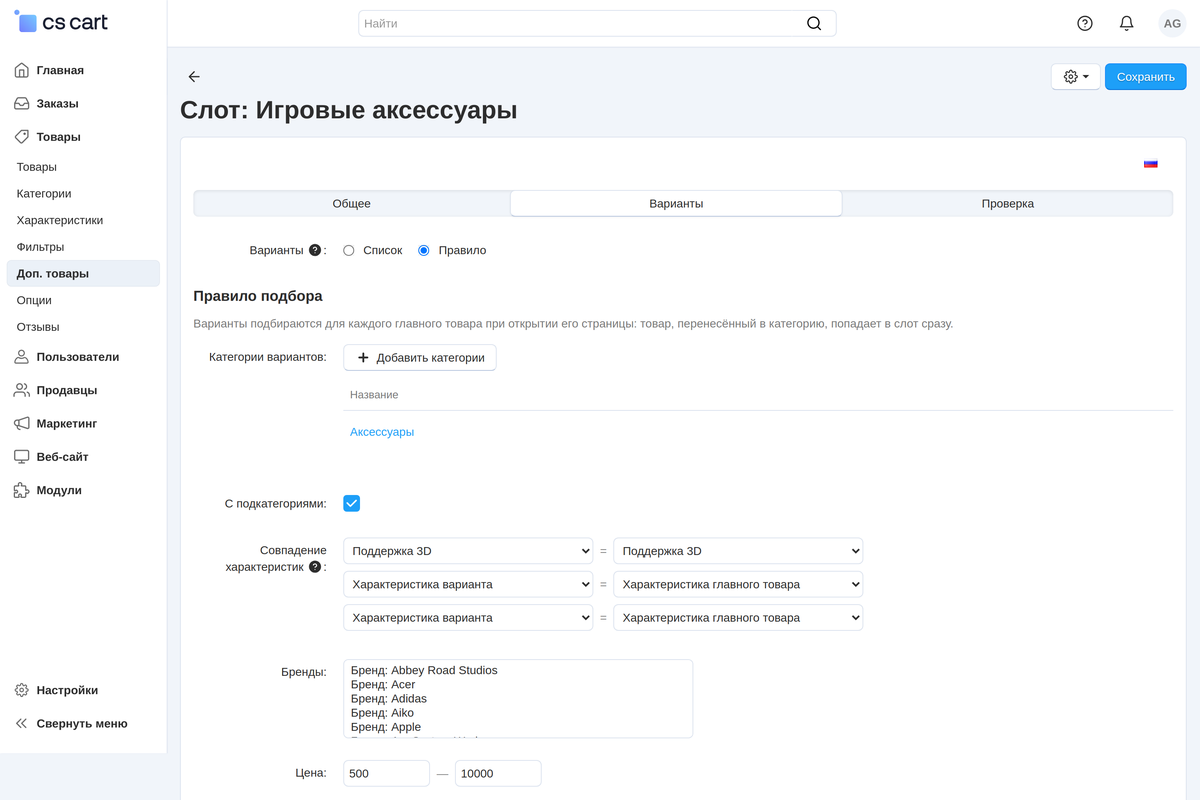Open the notifications bell
Screen dimensions: 1200x800
coord(1127,23)
